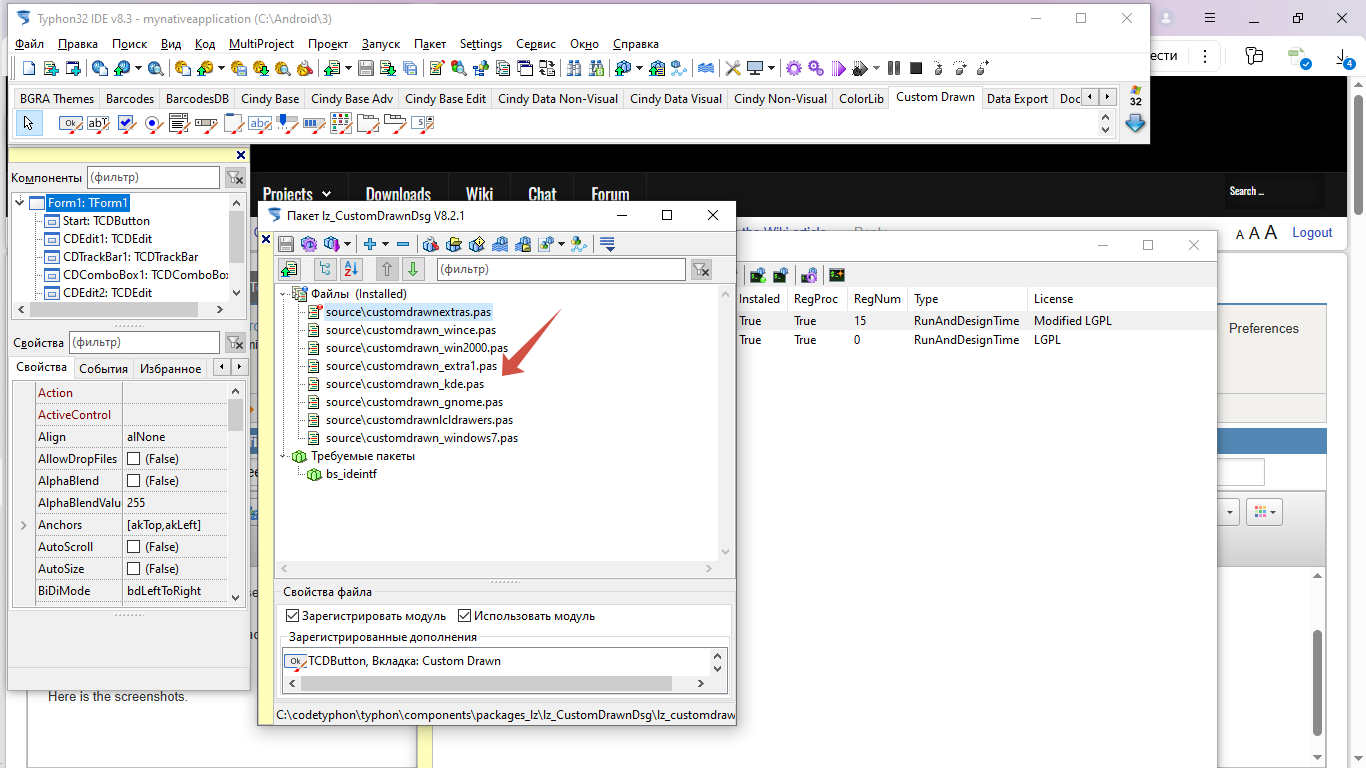Open the More menu lines icon in package
1366x768 pixels.
pyautogui.click(x=607, y=244)
